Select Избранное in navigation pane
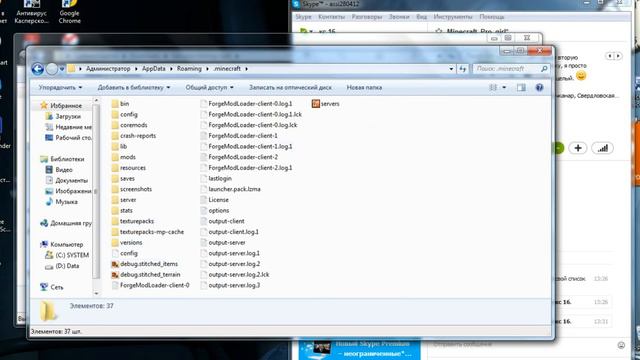The height and width of the screenshot is (360, 640). 61,106
